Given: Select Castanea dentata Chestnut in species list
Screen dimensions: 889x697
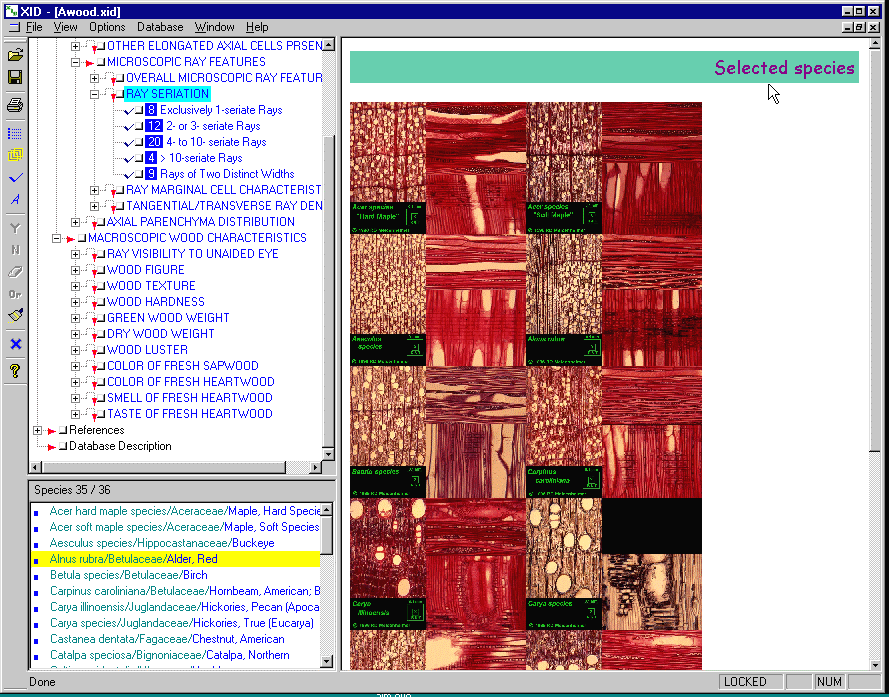Looking at the screenshot, I should click(x=166, y=639).
